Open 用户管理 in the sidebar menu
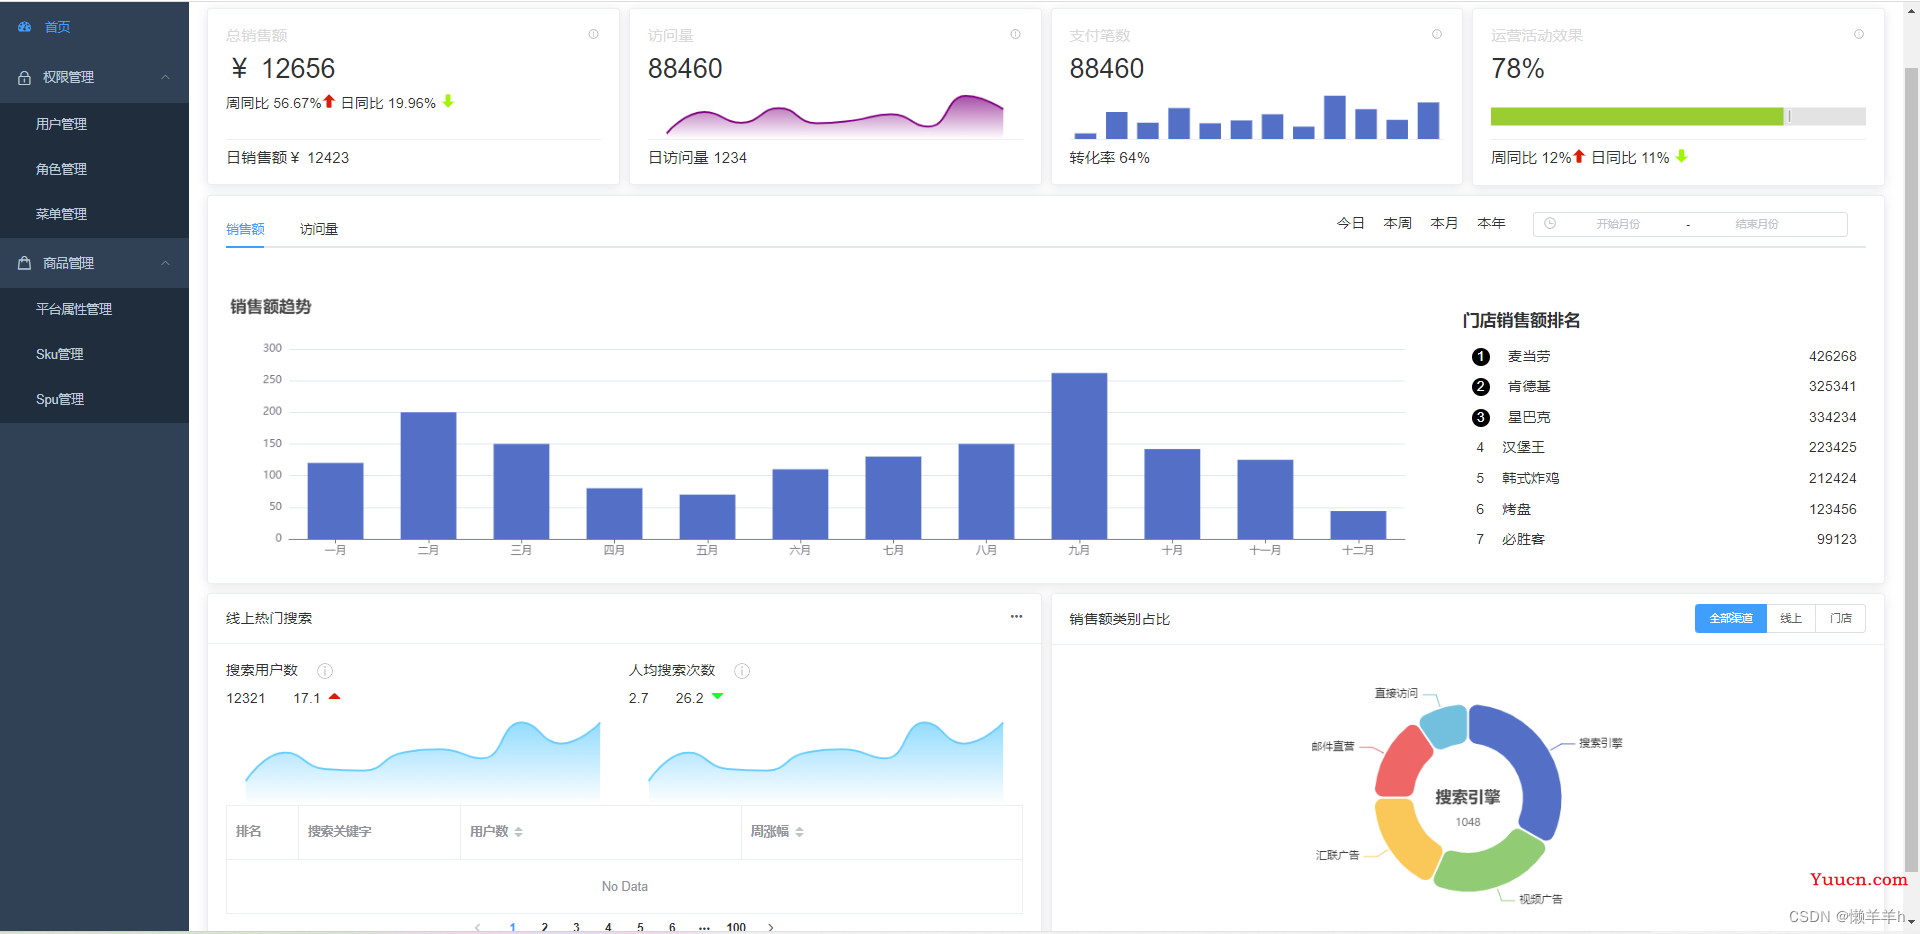The image size is (1920, 934). [62, 124]
